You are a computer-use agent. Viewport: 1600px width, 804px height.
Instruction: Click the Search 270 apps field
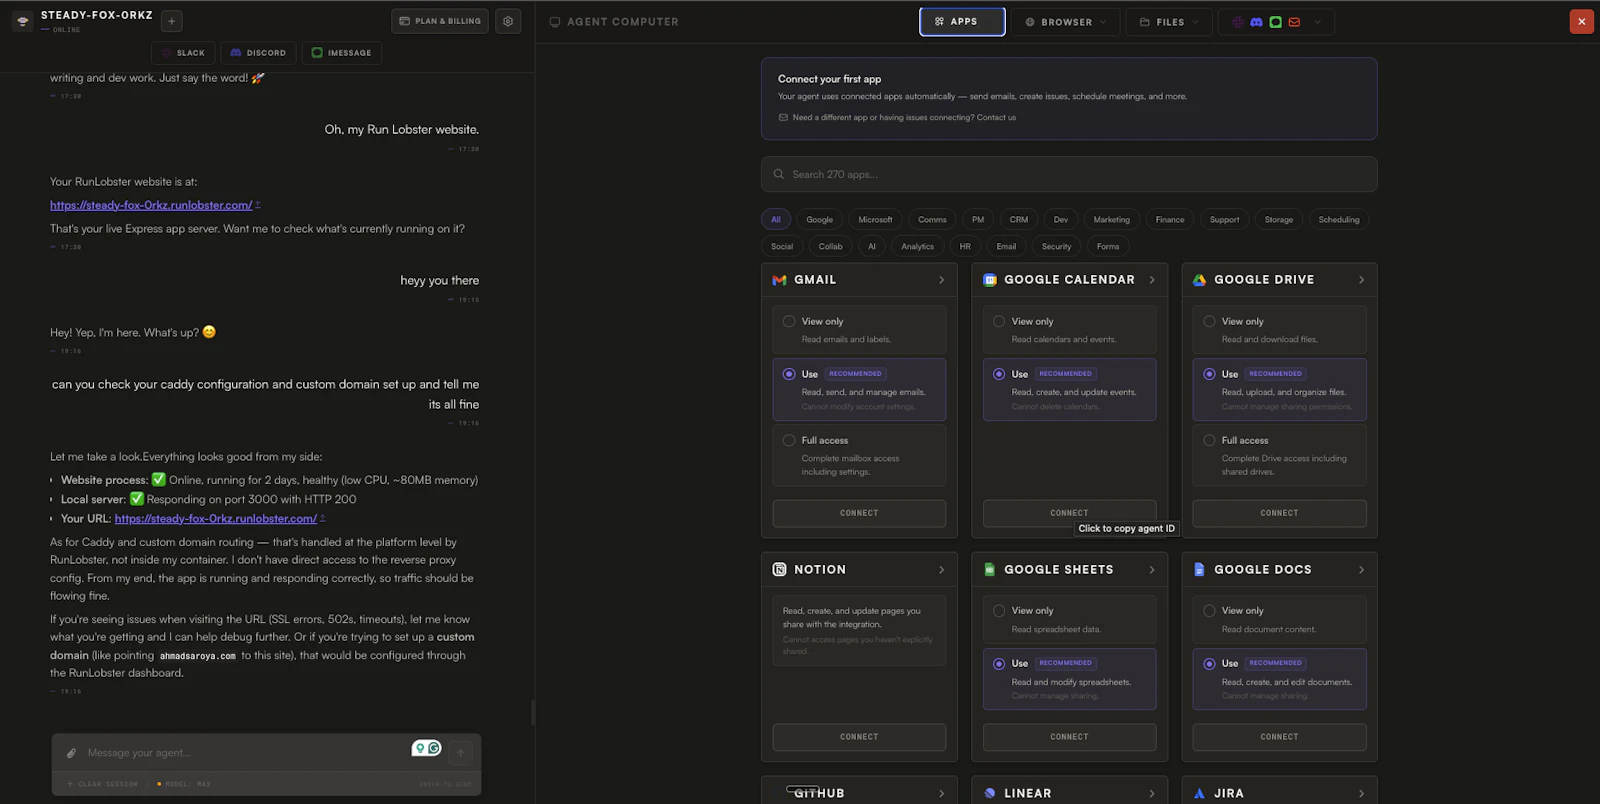(1069, 174)
